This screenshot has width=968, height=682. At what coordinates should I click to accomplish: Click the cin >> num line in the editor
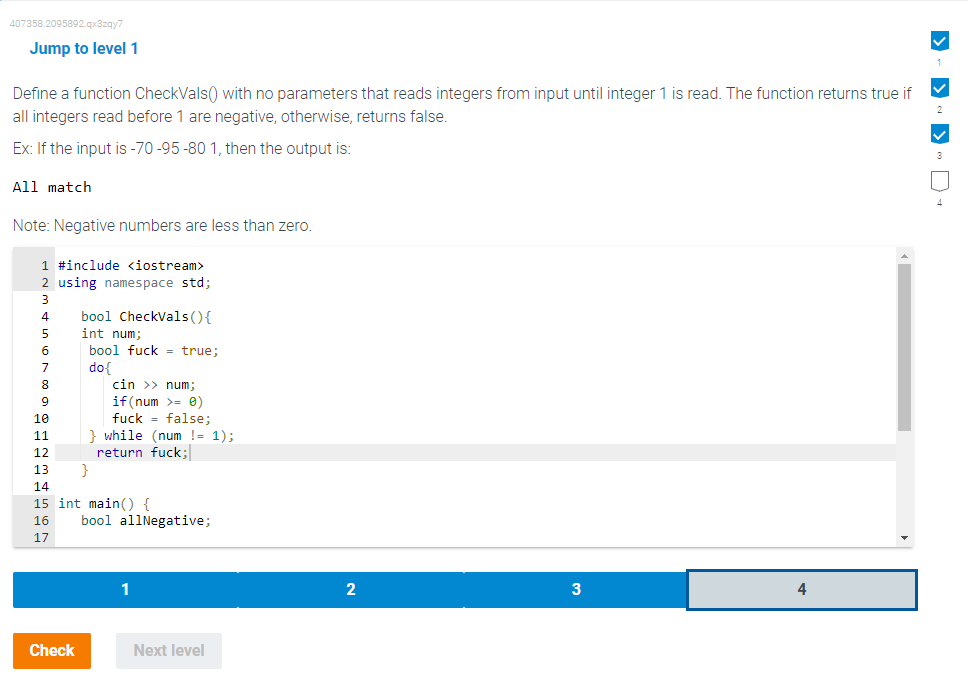pos(155,384)
